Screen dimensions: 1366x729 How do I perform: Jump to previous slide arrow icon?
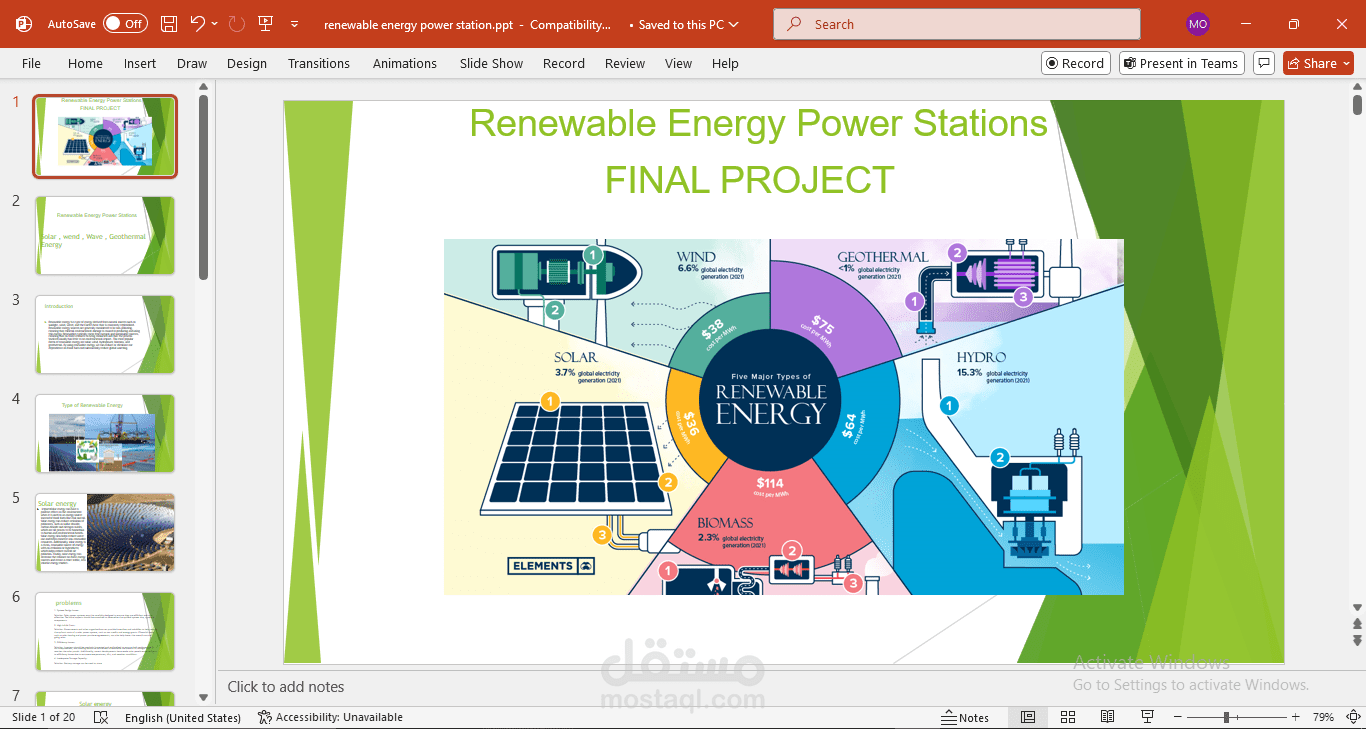pyautogui.click(x=1357, y=624)
